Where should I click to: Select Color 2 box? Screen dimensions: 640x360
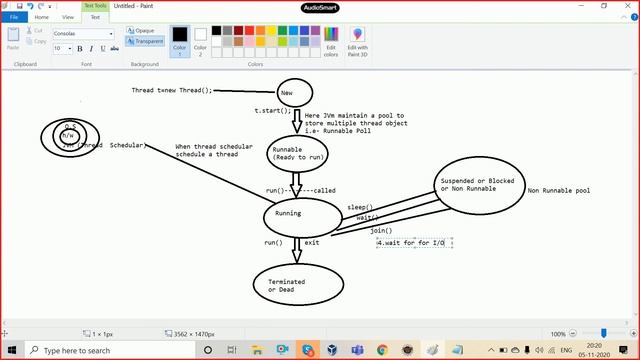(200, 41)
